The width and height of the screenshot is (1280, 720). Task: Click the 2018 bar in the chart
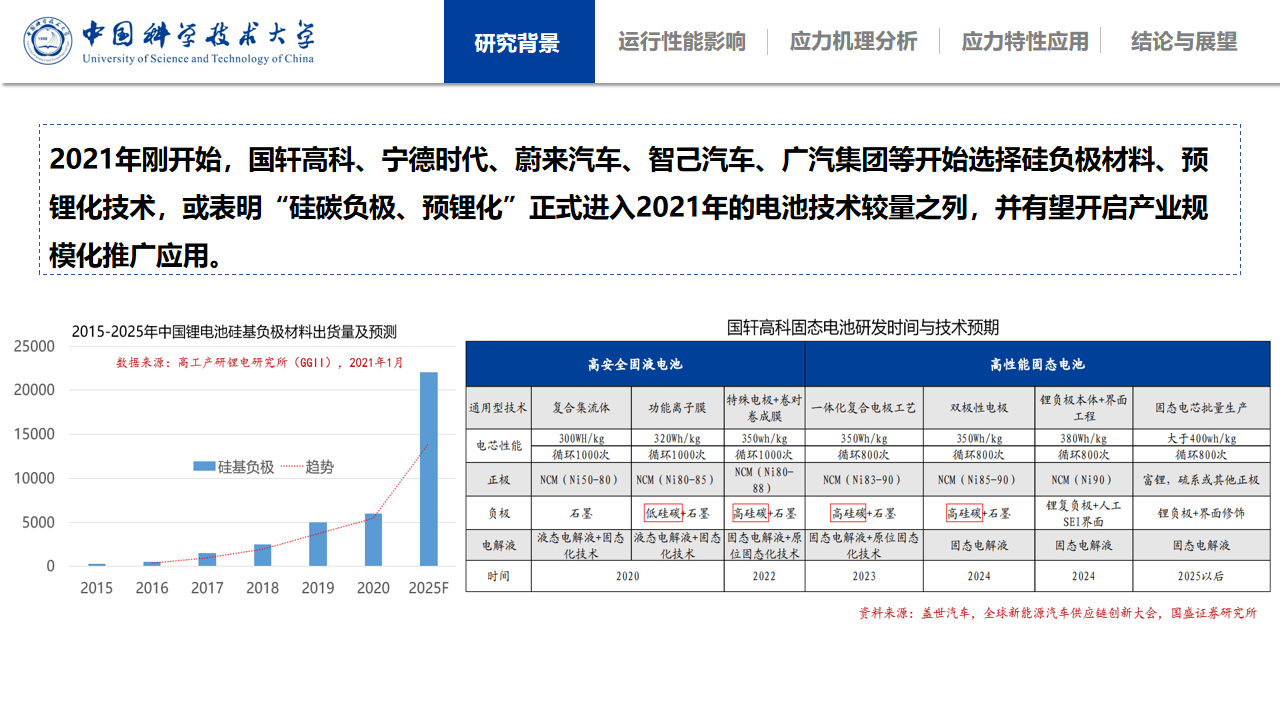point(262,555)
